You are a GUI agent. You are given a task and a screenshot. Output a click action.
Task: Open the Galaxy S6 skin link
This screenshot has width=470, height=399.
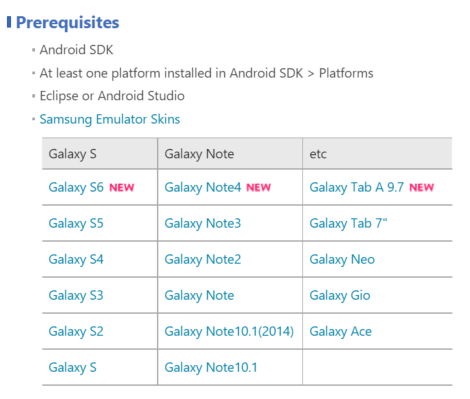click(76, 188)
